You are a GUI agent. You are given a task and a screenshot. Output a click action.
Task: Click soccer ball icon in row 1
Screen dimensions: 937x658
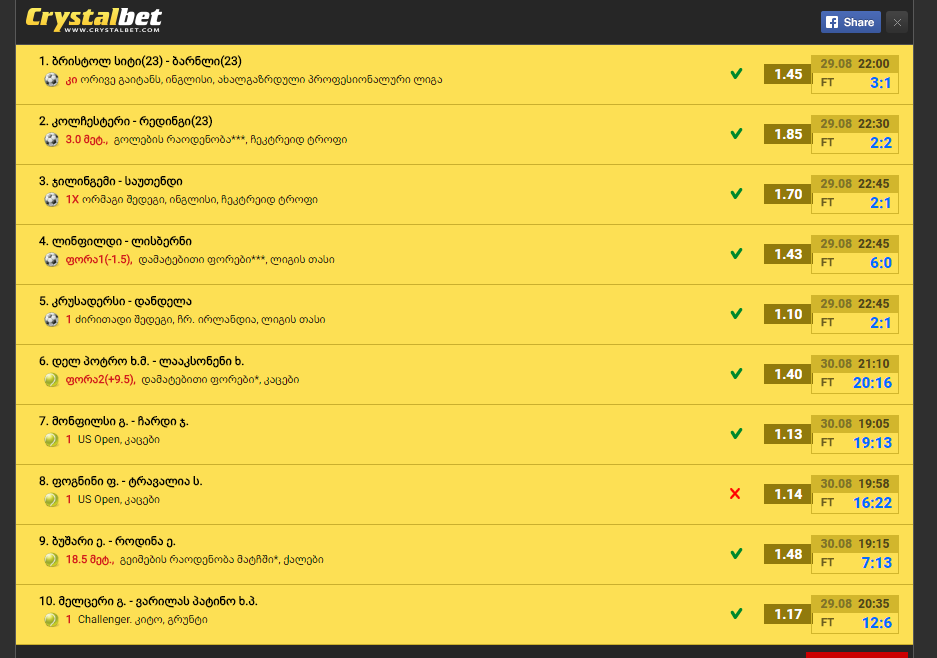click(x=51, y=79)
